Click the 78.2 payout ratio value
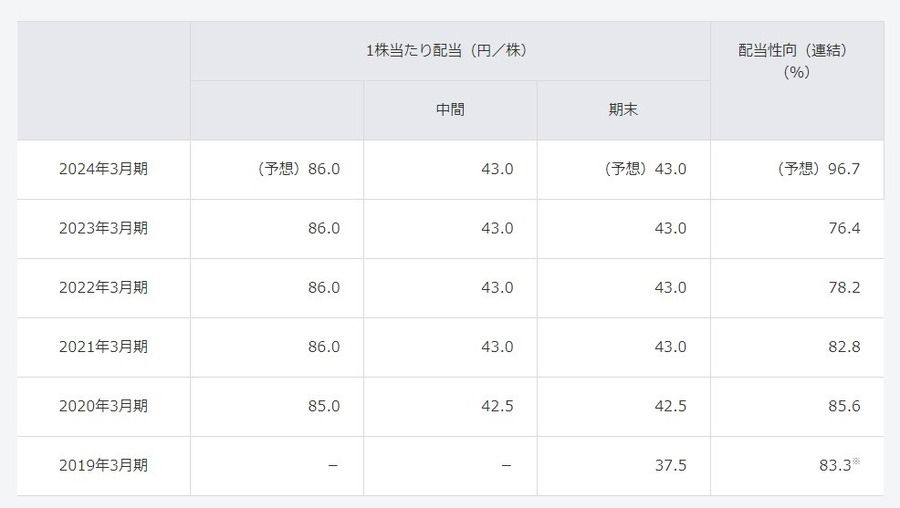This screenshot has width=900, height=508. click(x=844, y=287)
